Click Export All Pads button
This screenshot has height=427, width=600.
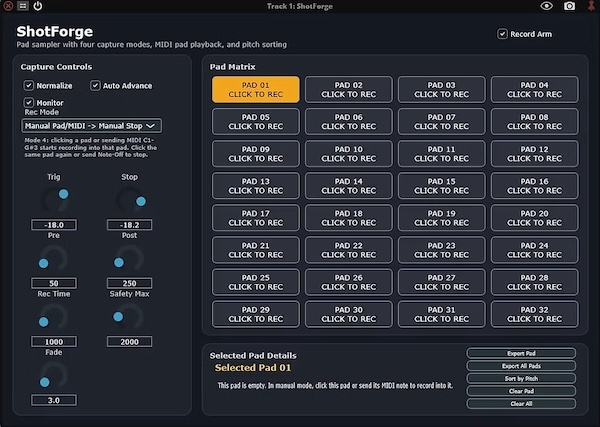click(x=521, y=366)
